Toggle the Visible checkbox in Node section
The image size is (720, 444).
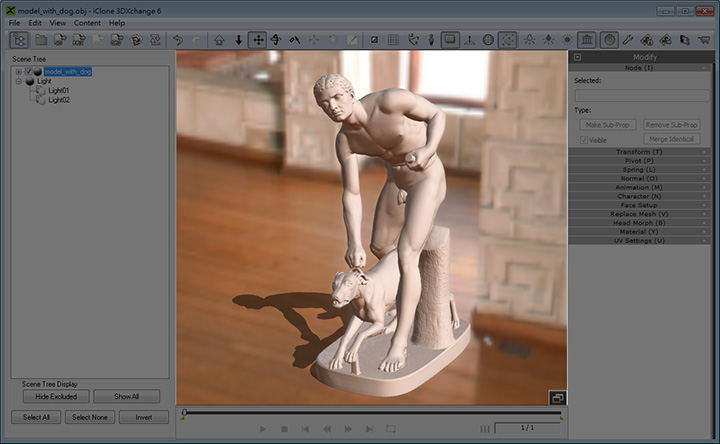pos(584,140)
